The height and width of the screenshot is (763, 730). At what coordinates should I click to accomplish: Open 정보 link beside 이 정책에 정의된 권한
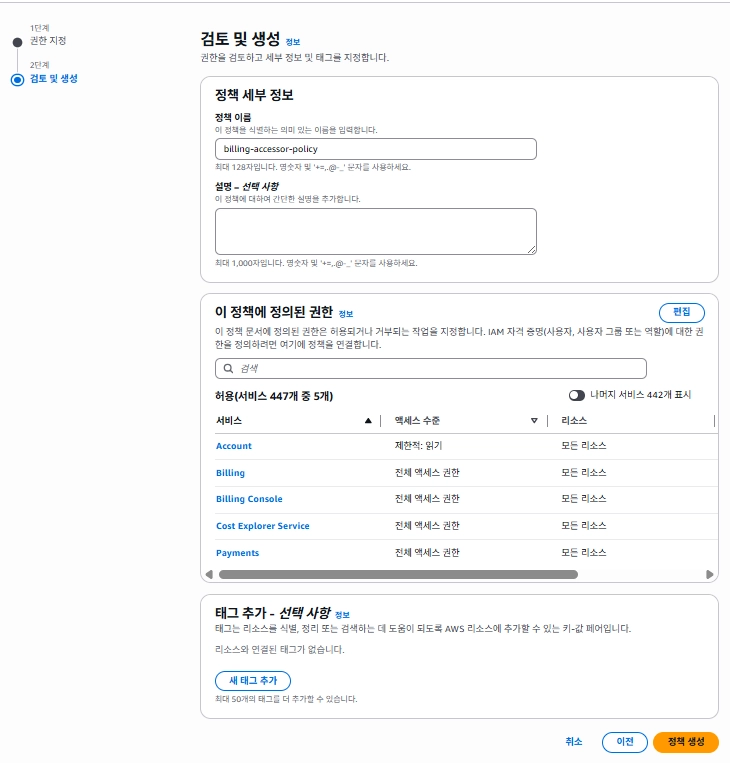point(345,314)
